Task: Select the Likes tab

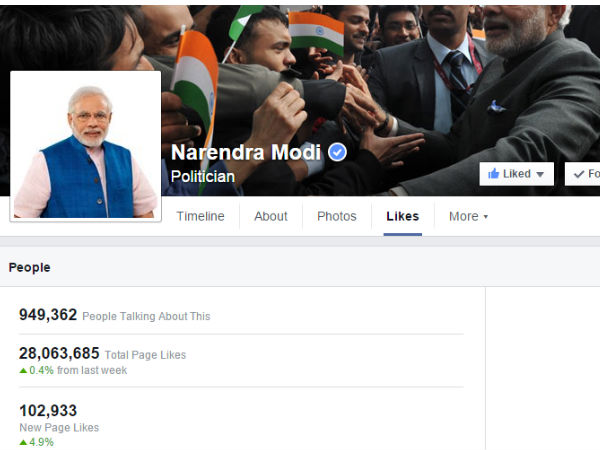Action: 403,217
